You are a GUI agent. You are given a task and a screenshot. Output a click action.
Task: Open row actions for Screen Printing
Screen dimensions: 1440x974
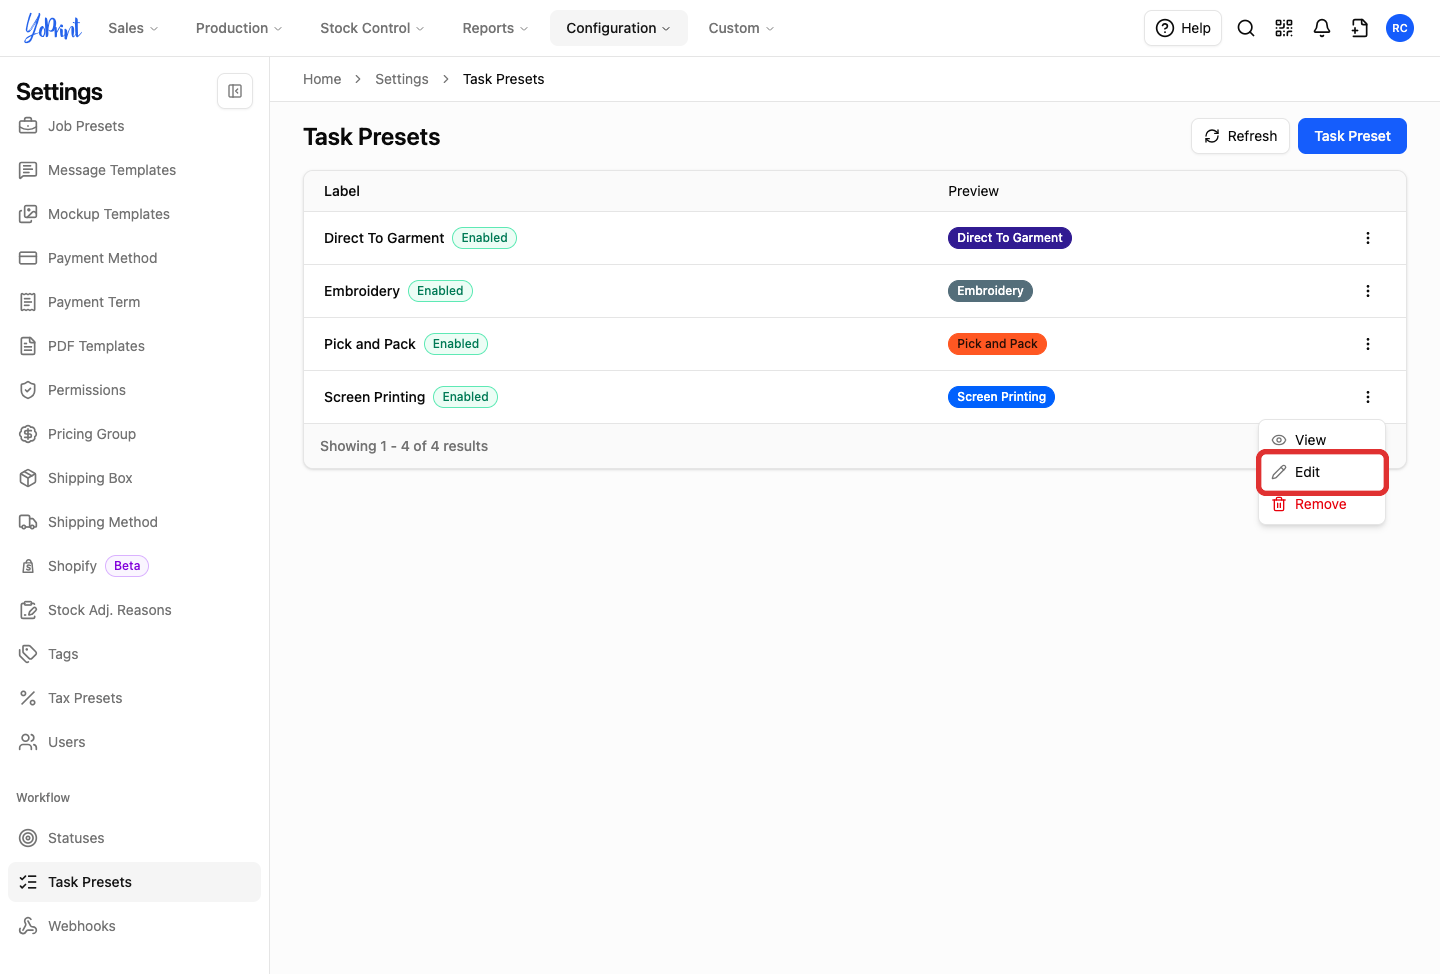(1368, 397)
